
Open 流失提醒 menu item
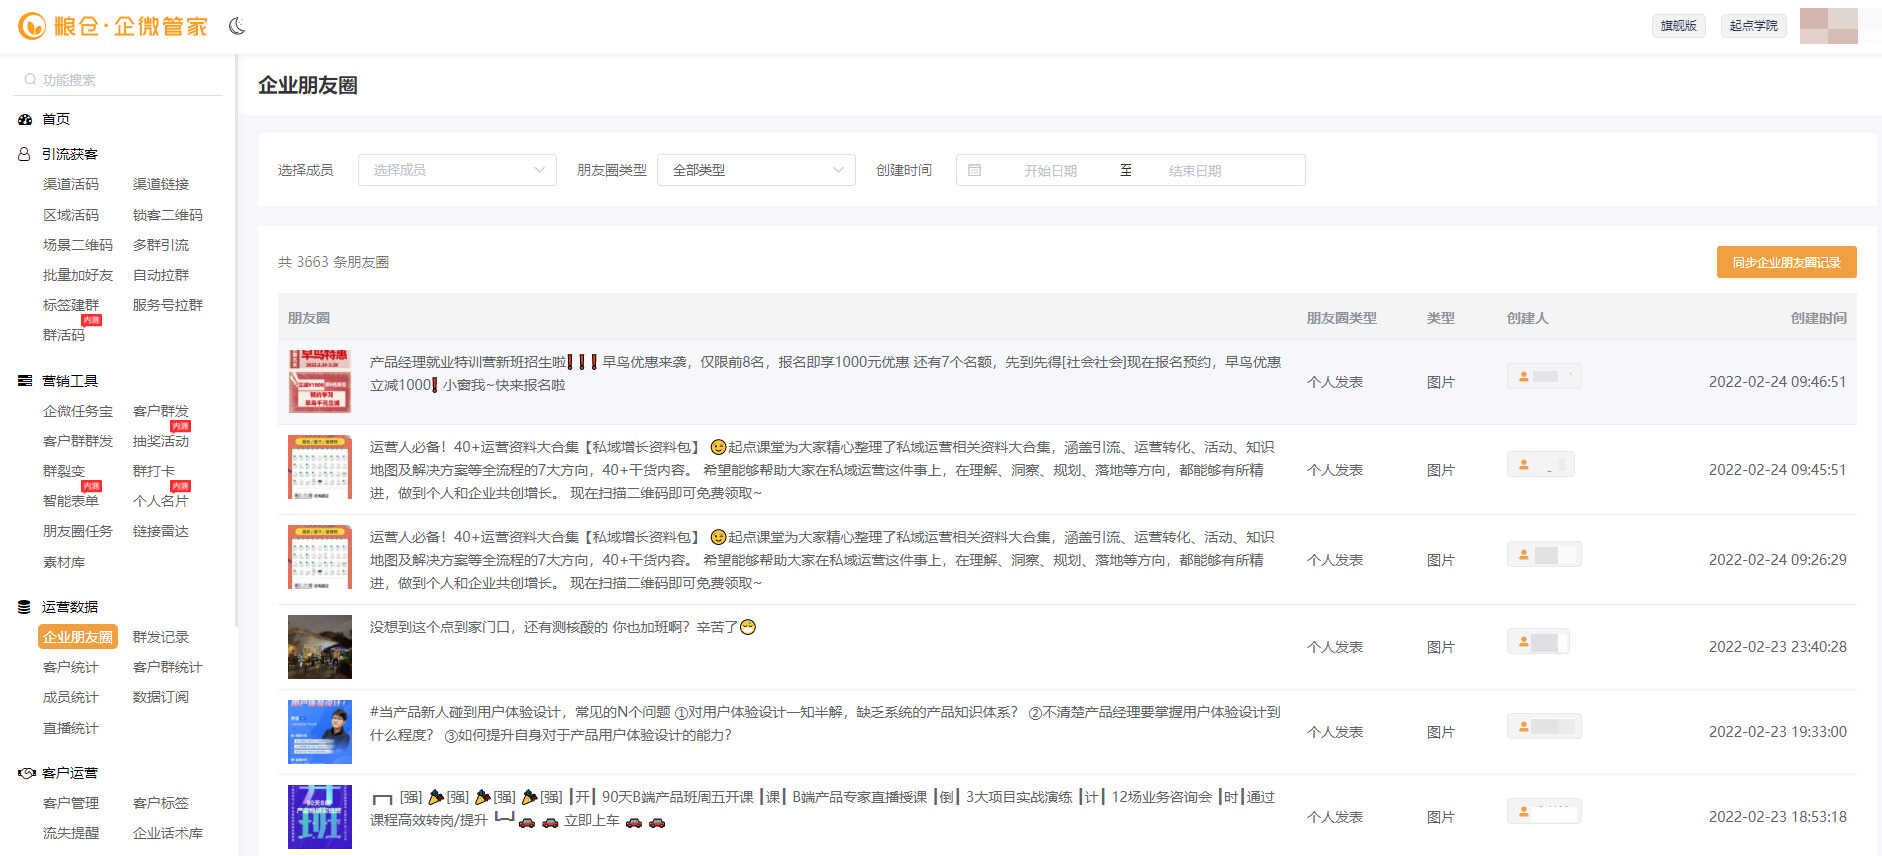coord(71,833)
